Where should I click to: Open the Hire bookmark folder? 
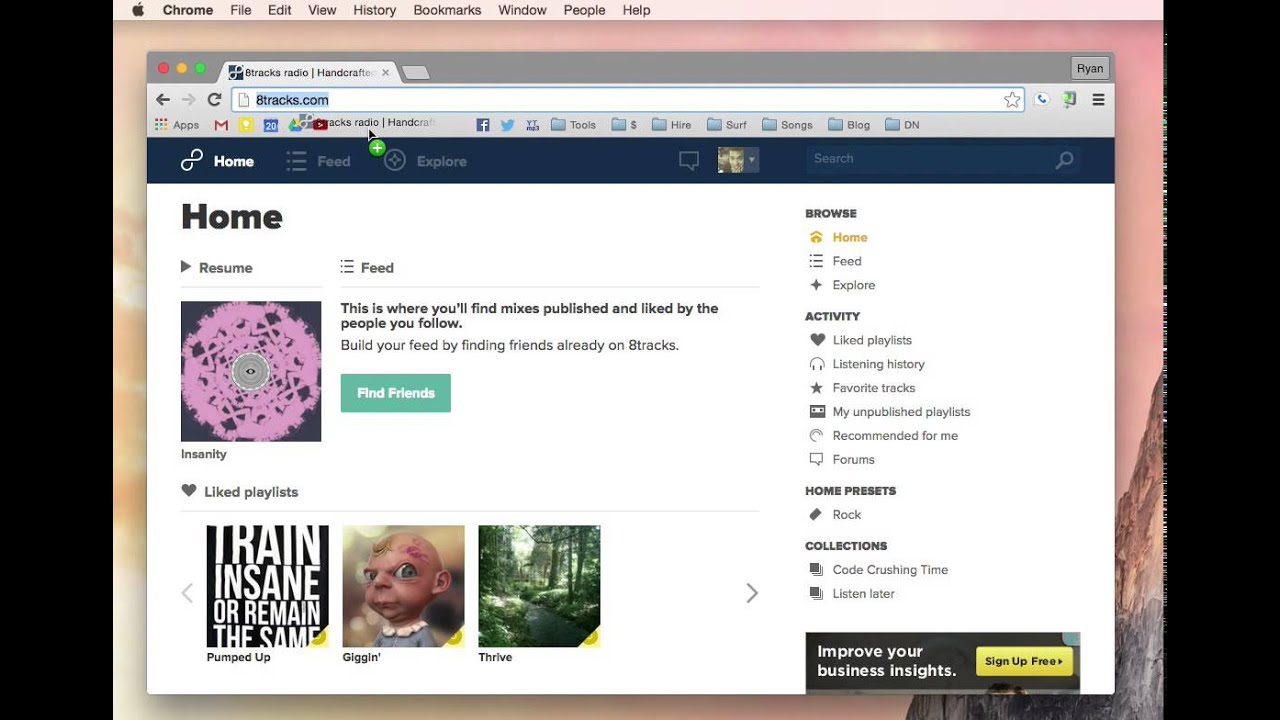click(672, 125)
